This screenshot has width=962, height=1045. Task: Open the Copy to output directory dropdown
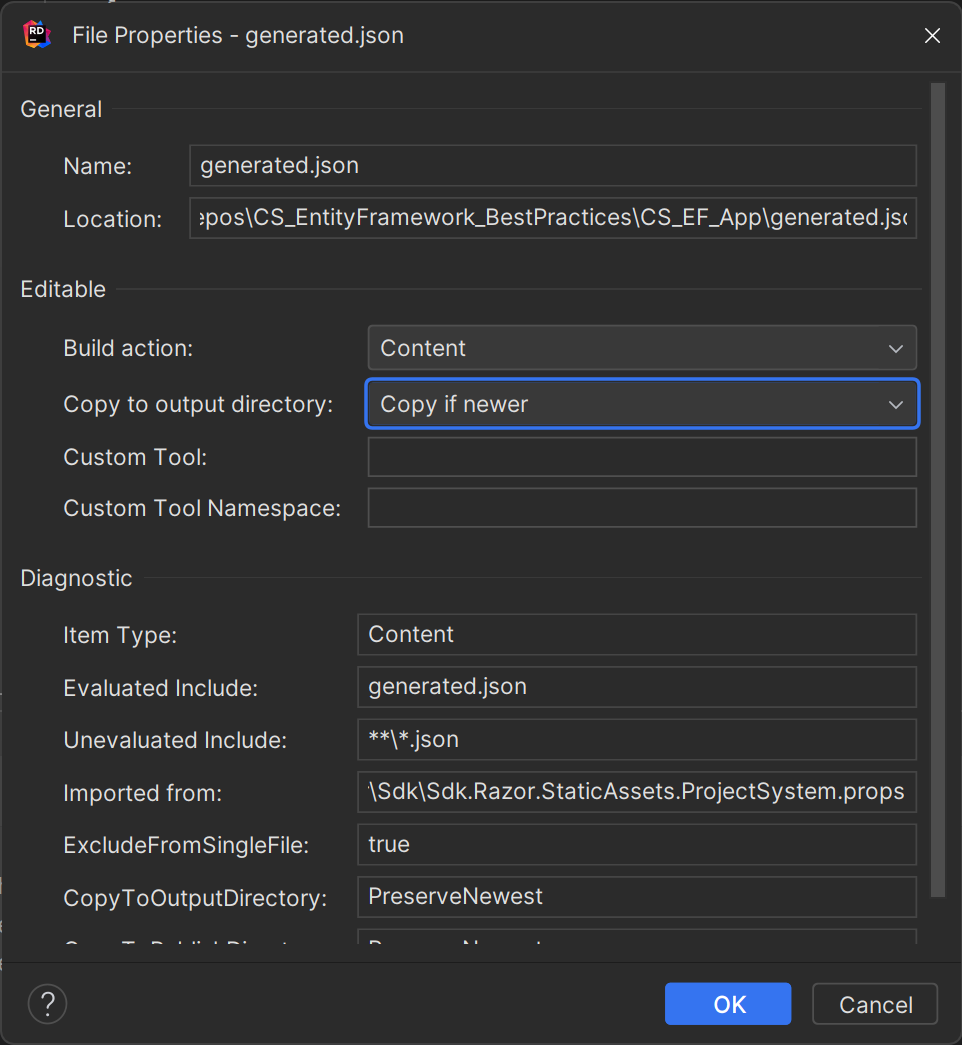(641, 405)
